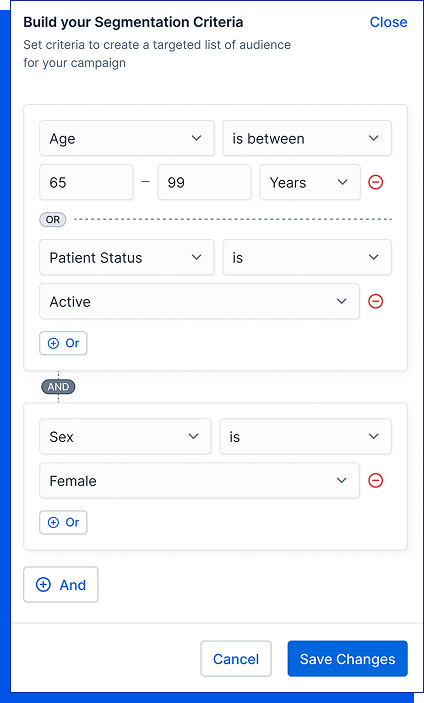Open operator dropdown next to Sex
Viewport: 424px width, 703px height.
tap(305, 436)
